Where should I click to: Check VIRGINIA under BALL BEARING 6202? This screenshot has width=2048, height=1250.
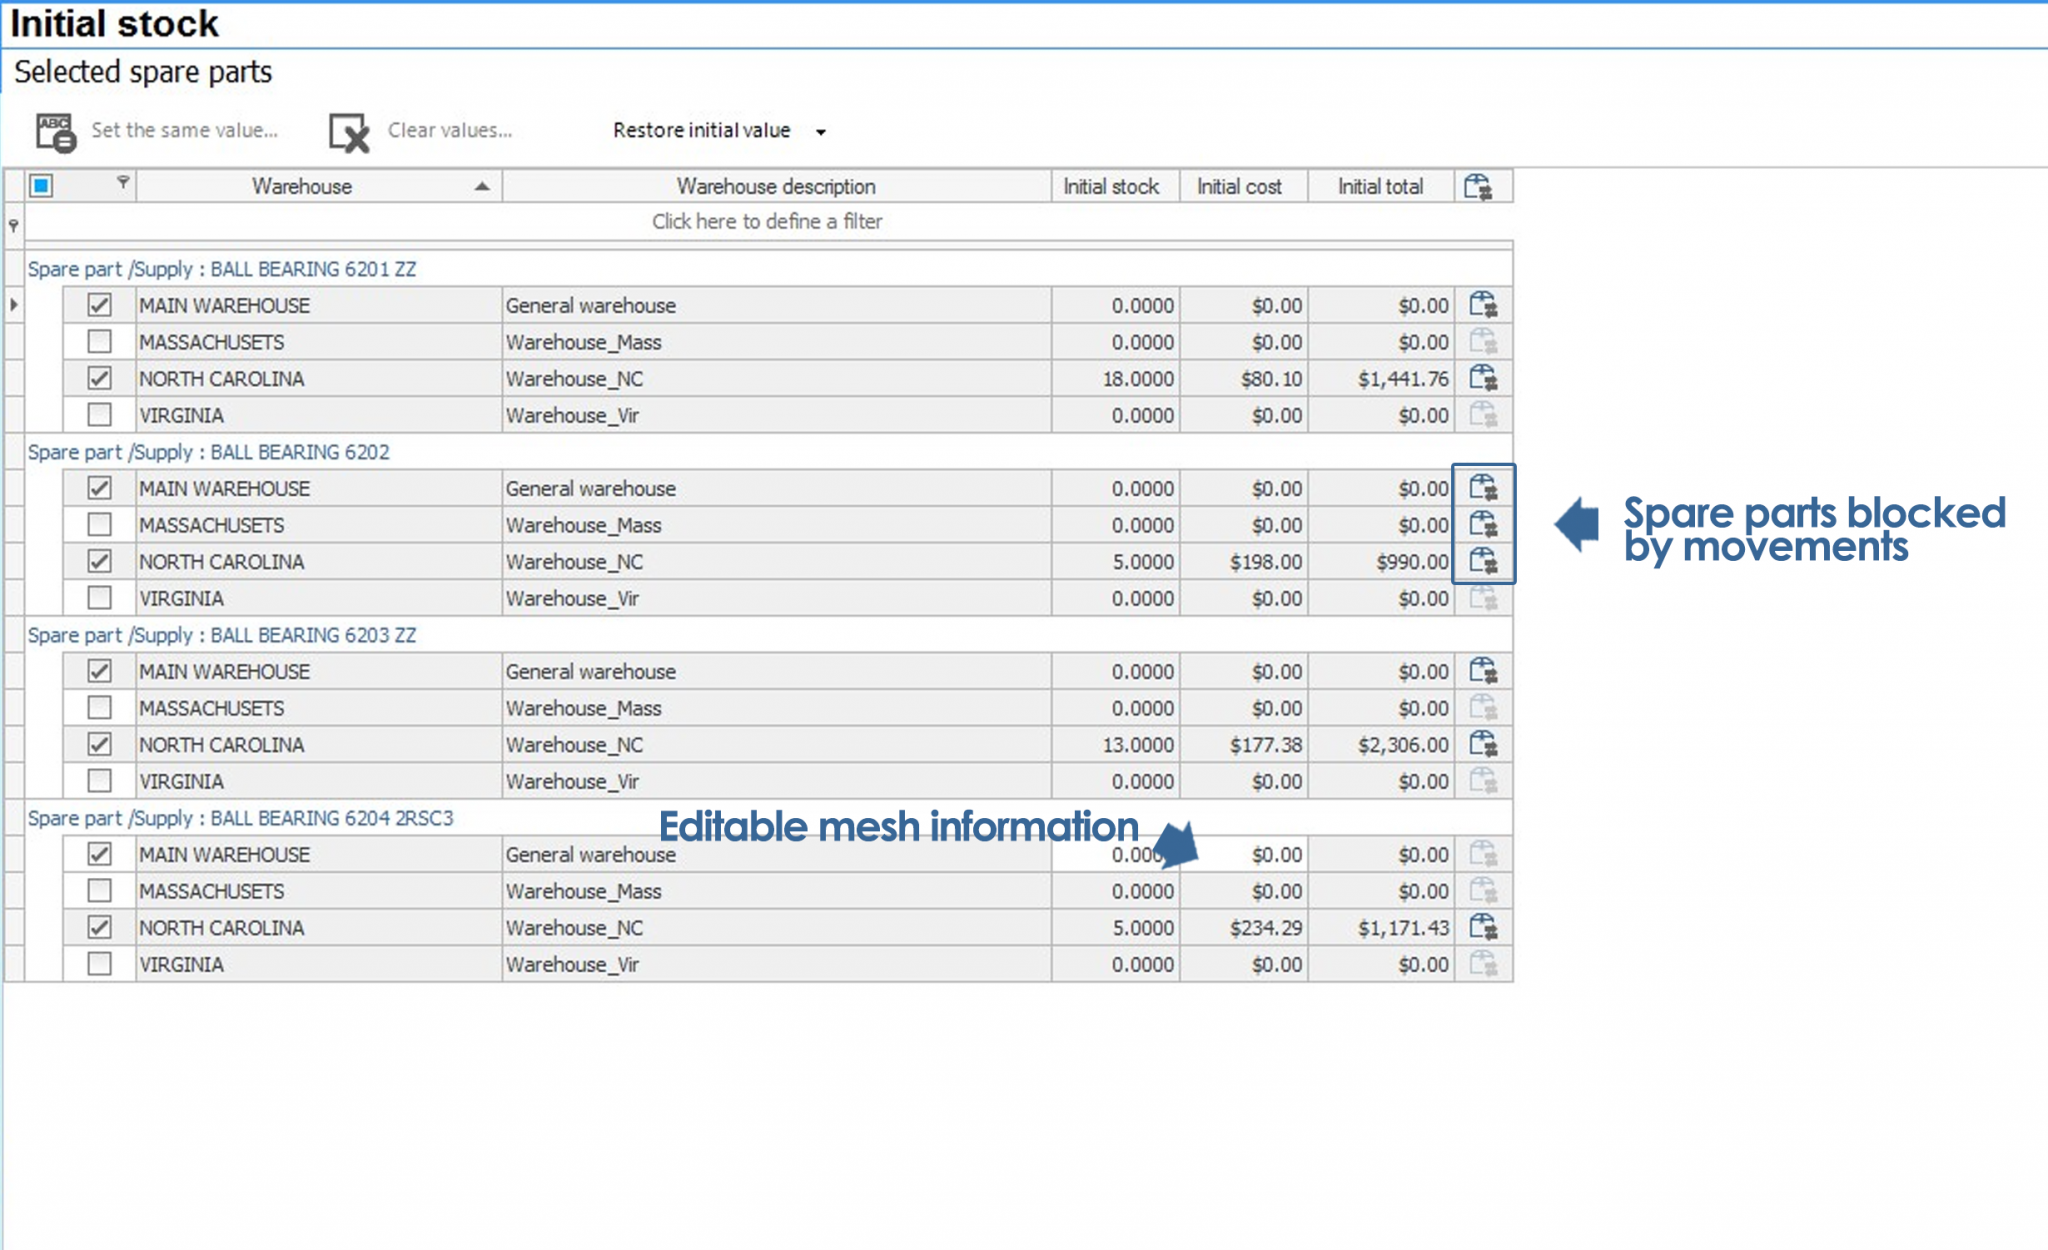99,598
